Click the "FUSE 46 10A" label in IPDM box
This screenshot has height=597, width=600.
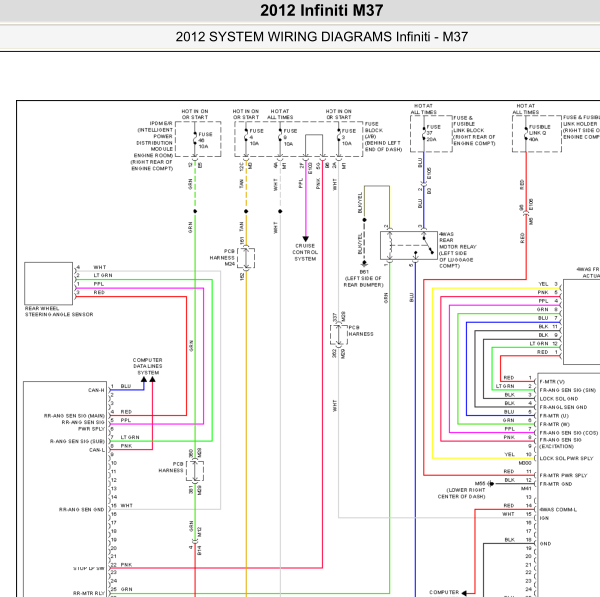(x=205, y=140)
